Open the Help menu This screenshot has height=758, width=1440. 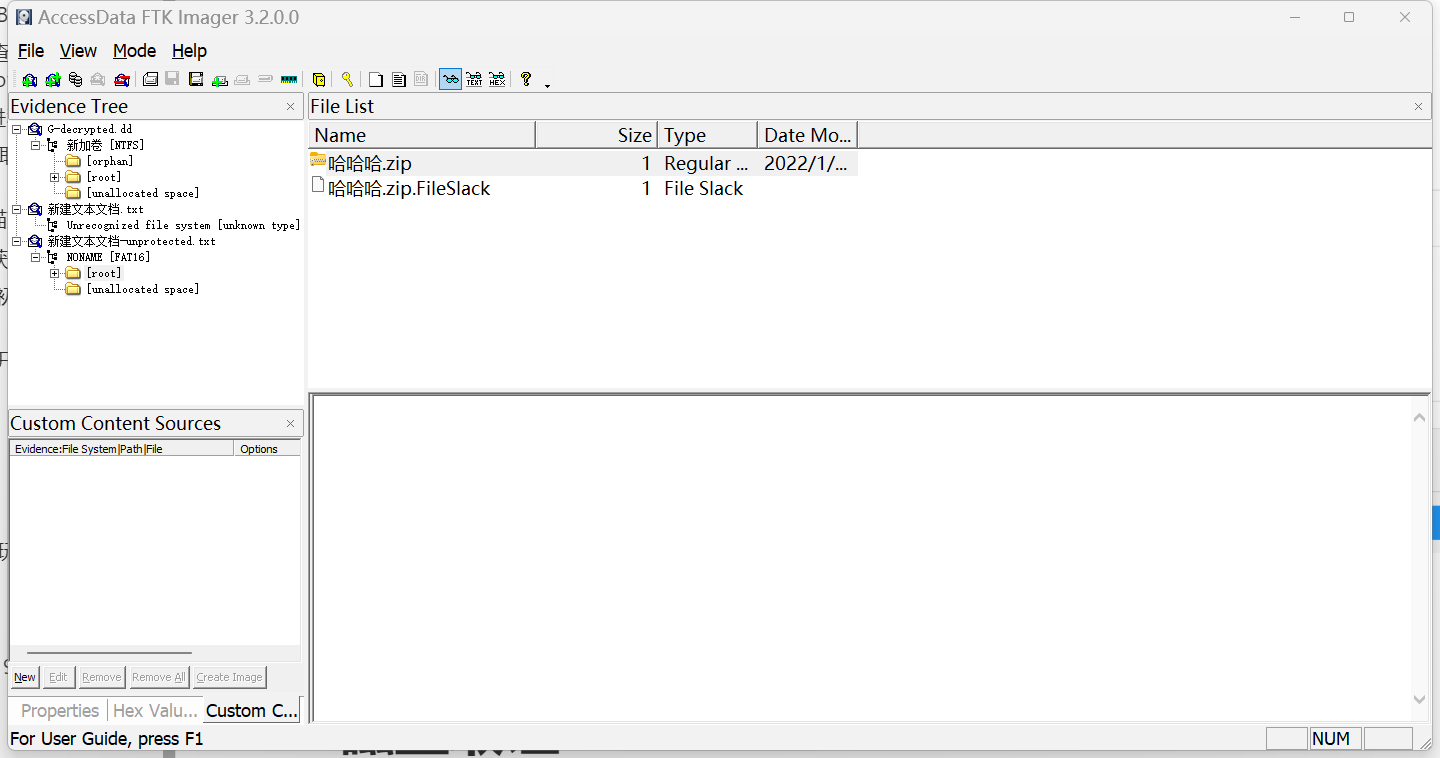(189, 51)
